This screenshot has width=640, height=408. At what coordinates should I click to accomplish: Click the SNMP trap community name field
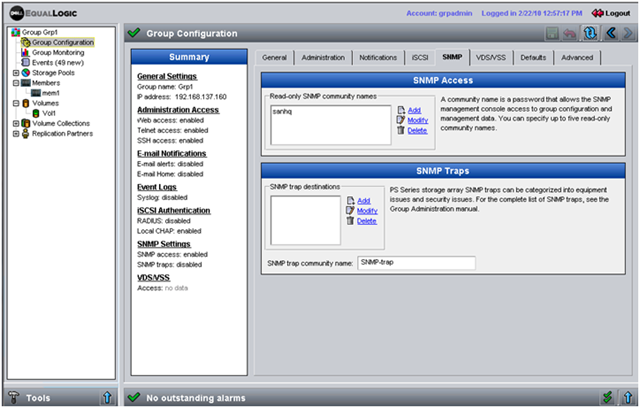click(417, 263)
